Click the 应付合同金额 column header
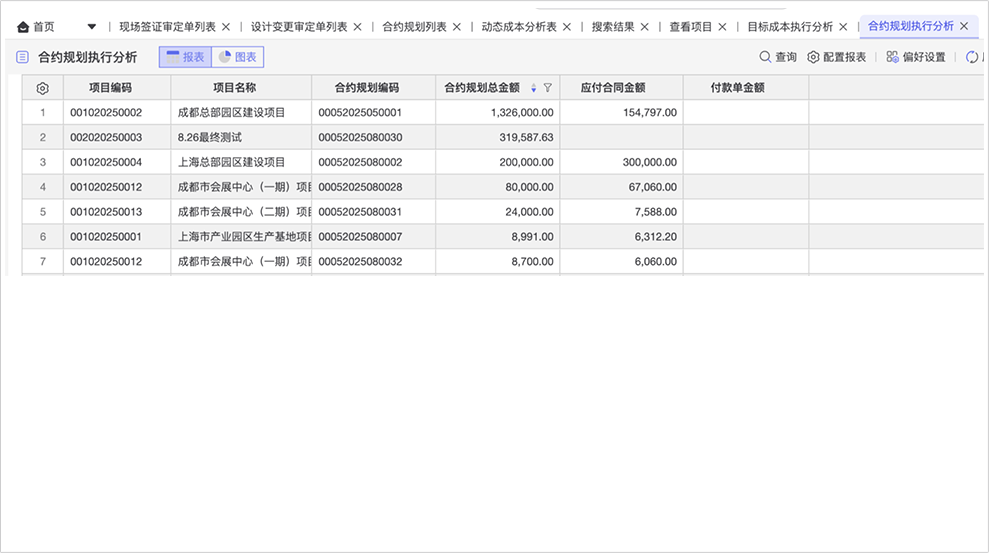The width and height of the screenshot is (989, 553). point(620,88)
